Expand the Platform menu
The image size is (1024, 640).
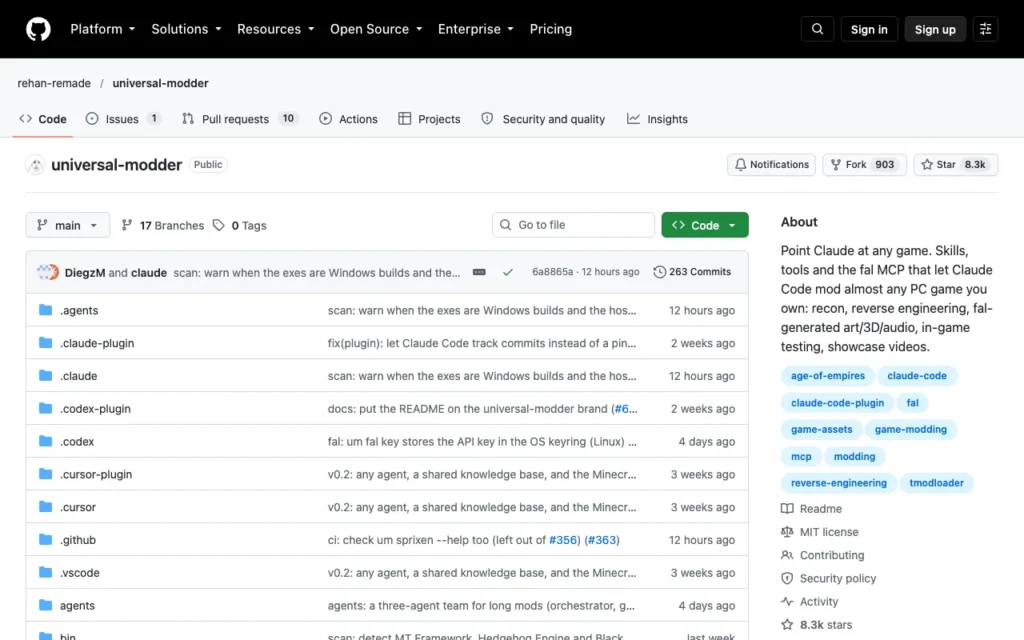point(103,29)
